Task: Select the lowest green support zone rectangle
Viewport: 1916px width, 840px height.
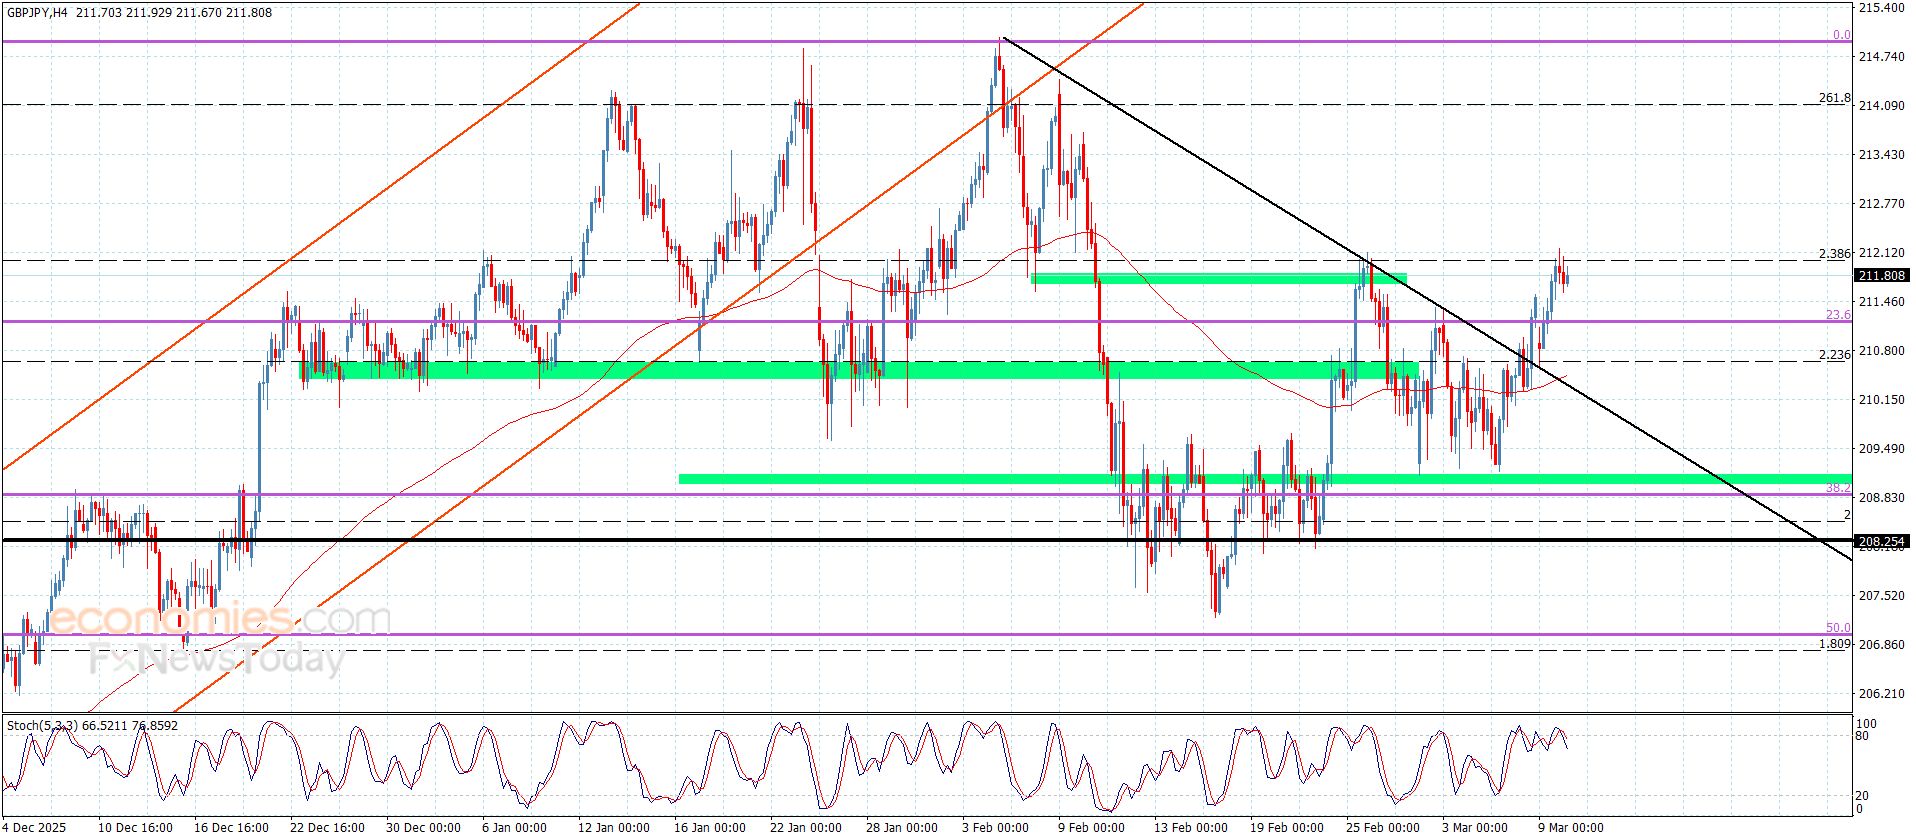Action: 1265,479
